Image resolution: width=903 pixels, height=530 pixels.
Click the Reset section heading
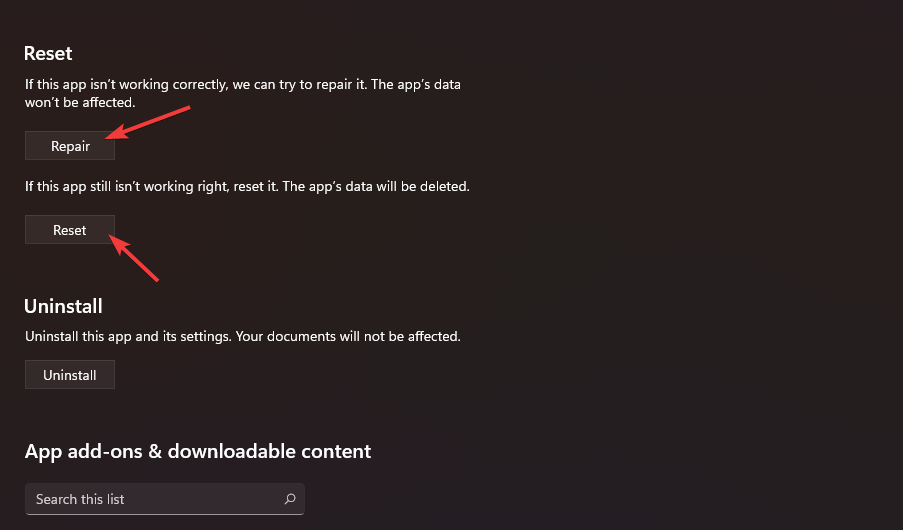pos(49,53)
